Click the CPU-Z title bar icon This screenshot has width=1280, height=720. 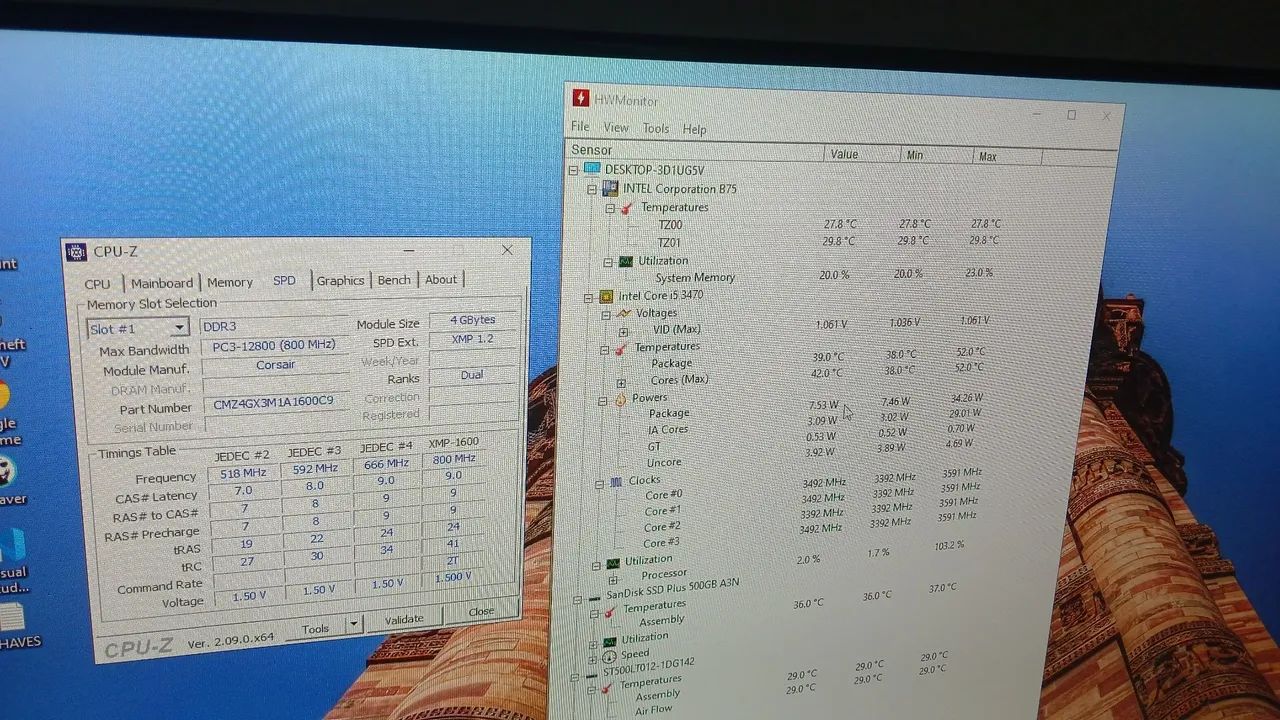(x=76, y=251)
